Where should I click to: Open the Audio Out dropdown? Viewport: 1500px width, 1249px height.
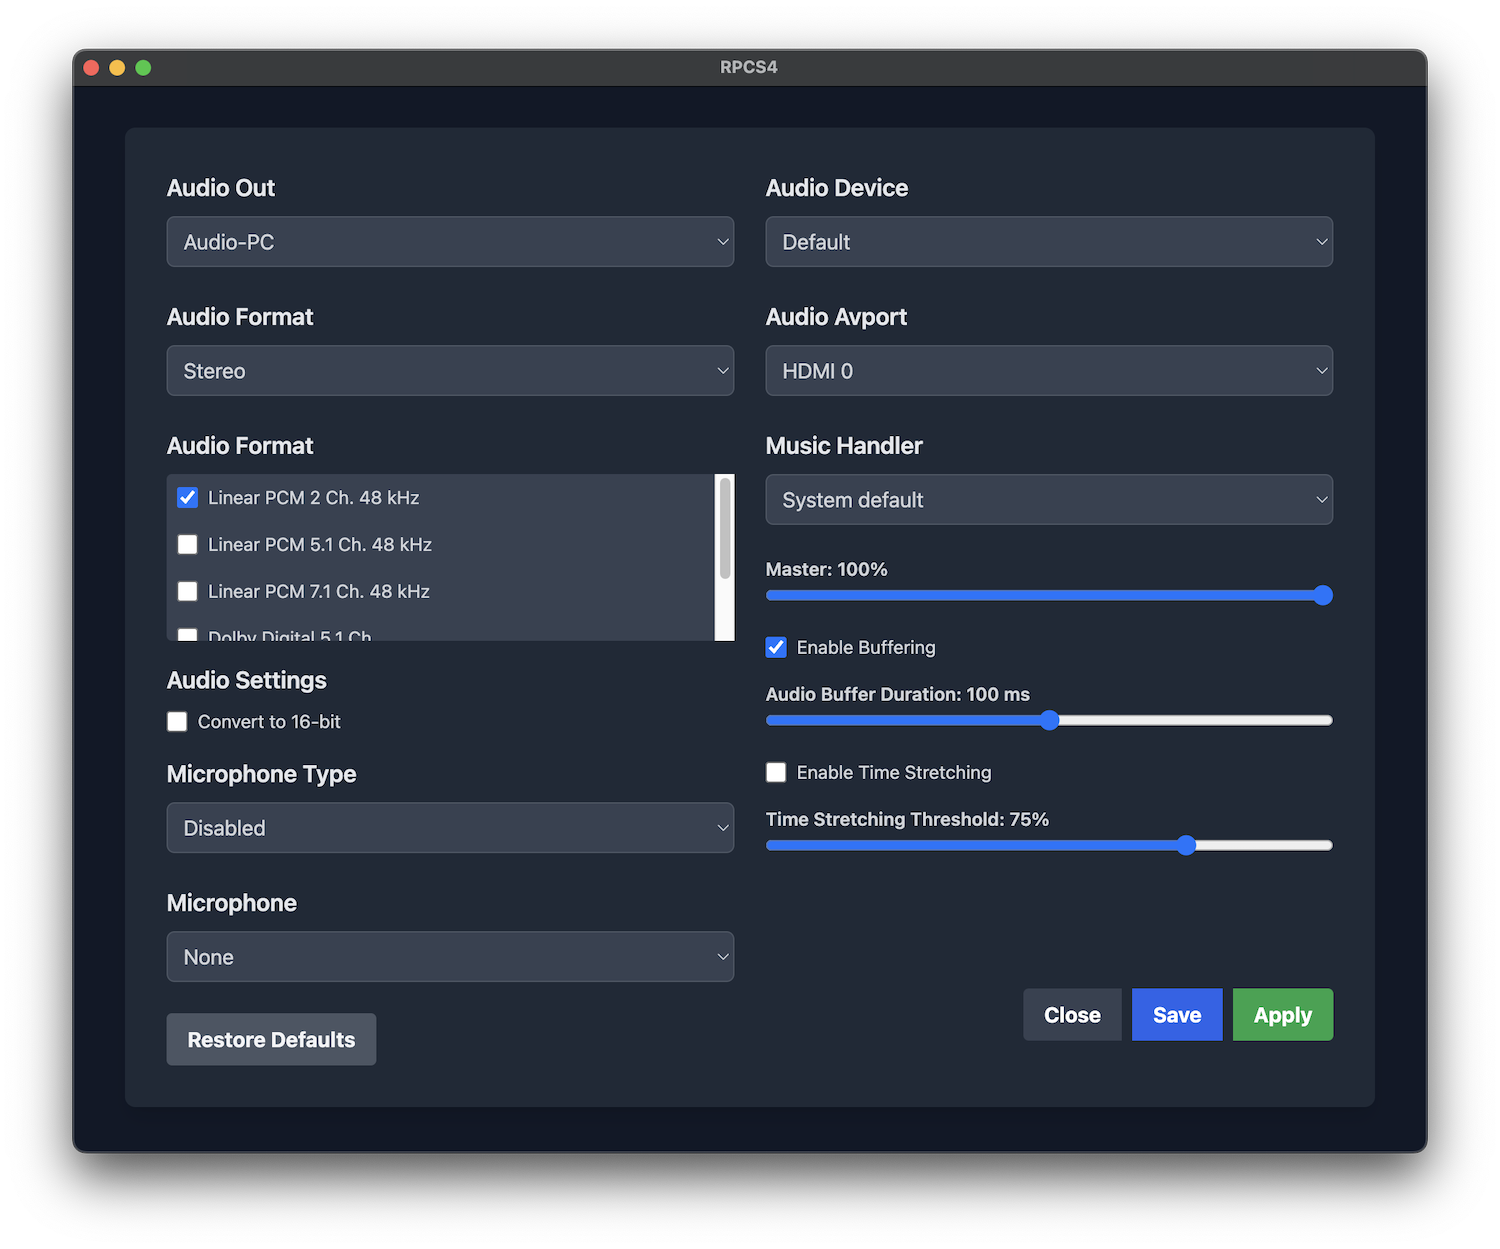tap(450, 241)
